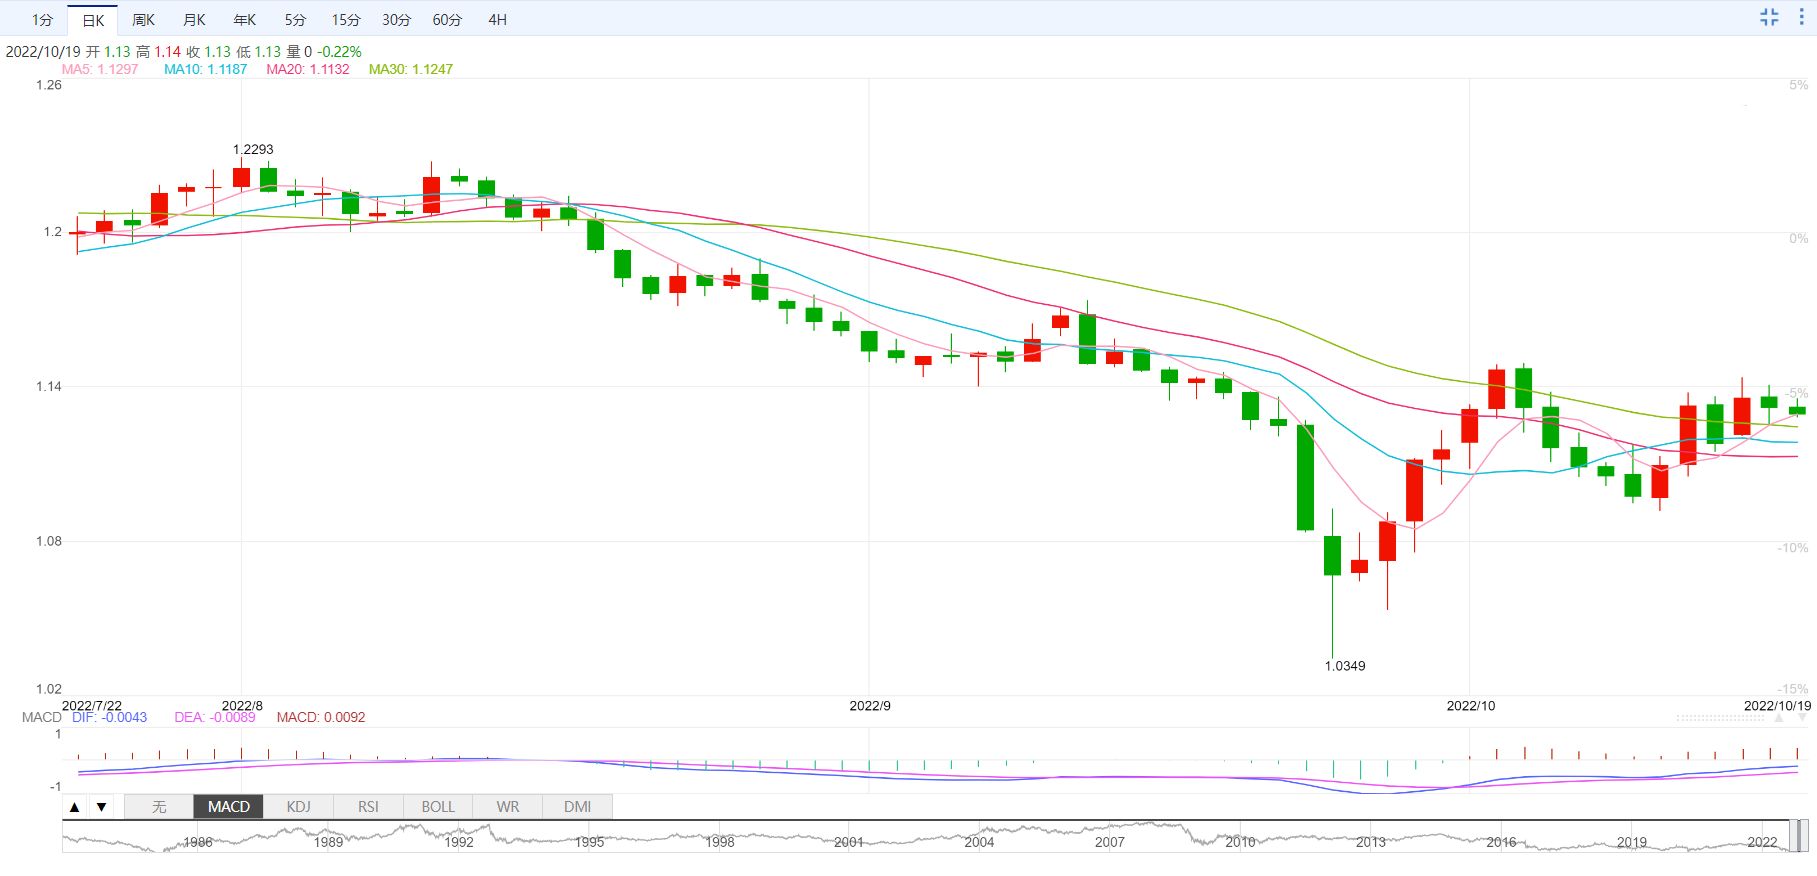Select the 15分 timeframe tab
This screenshot has width=1817, height=876.
point(346,20)
